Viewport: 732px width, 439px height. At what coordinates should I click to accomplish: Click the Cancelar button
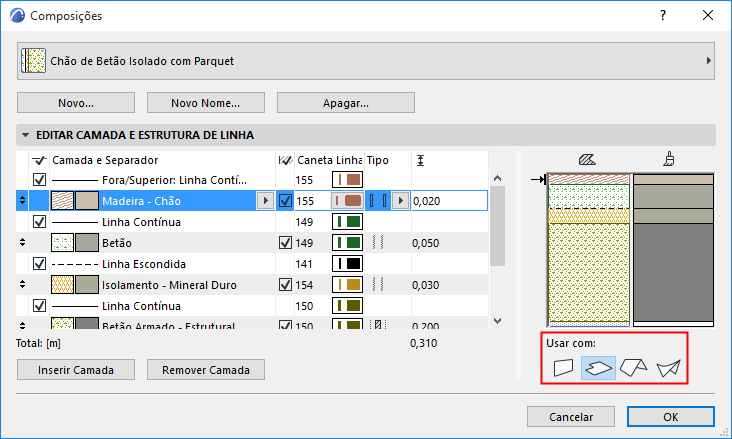(x=571, y=417)
